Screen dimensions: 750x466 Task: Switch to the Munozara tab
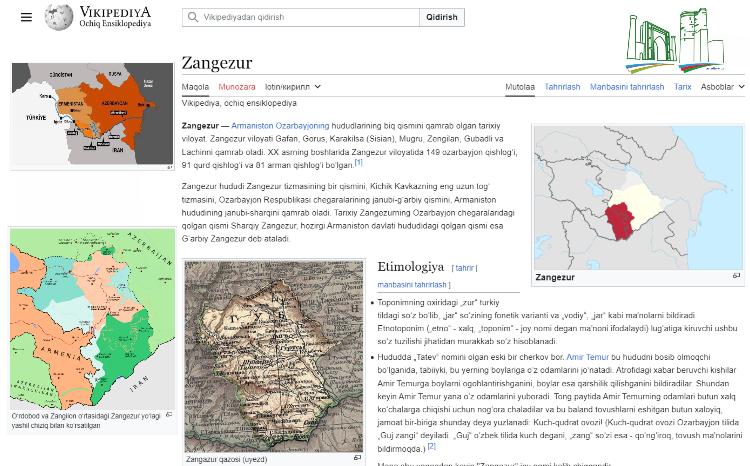(x=237, y=87)
